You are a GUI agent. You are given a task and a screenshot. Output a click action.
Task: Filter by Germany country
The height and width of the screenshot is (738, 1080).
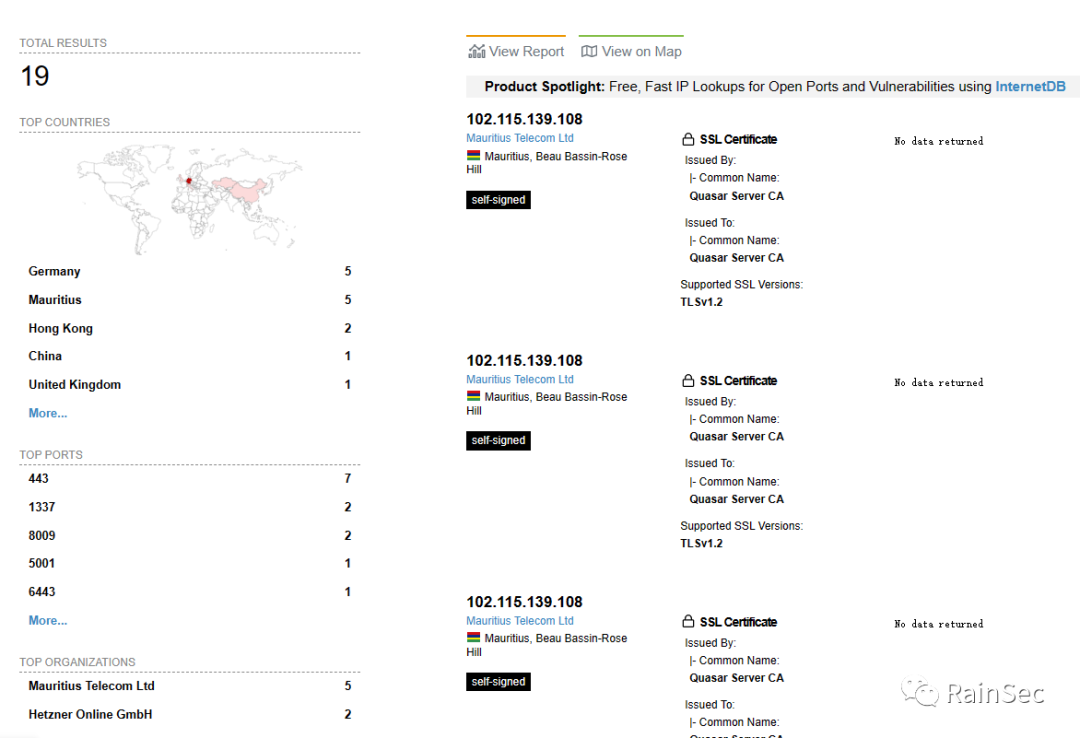point(54,271)
